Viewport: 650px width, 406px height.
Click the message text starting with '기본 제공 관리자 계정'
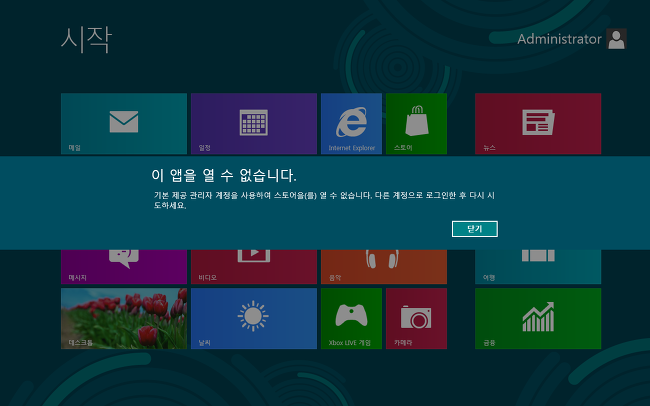tap(324, 200)
